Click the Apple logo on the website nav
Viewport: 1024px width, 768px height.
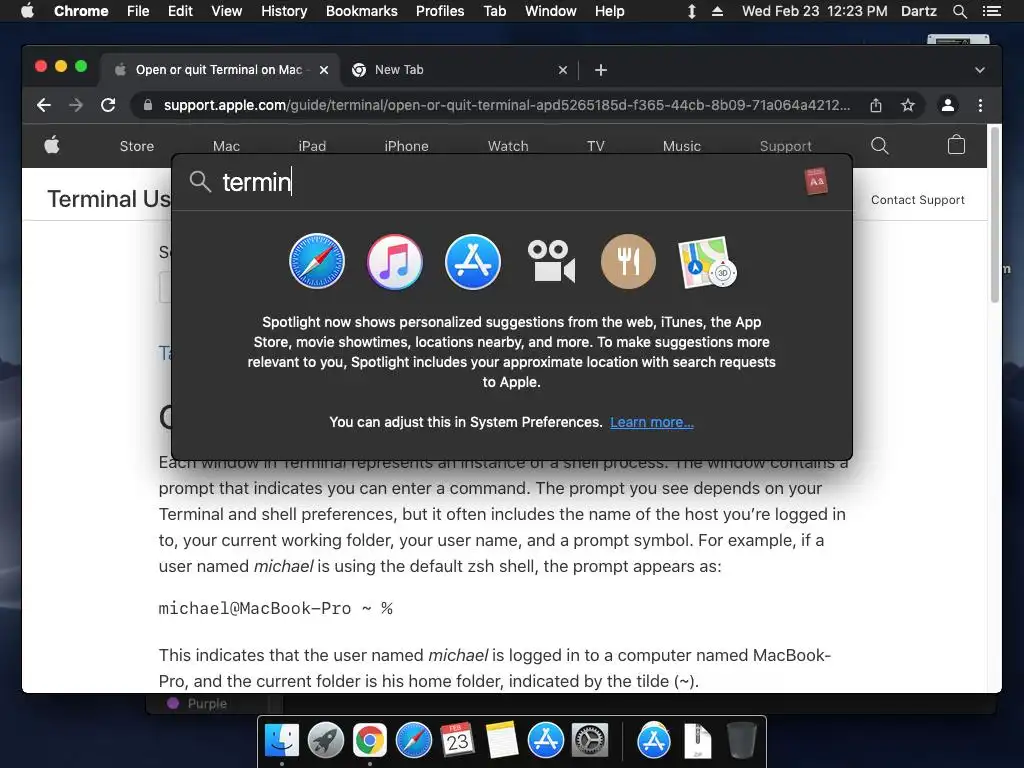52,145
